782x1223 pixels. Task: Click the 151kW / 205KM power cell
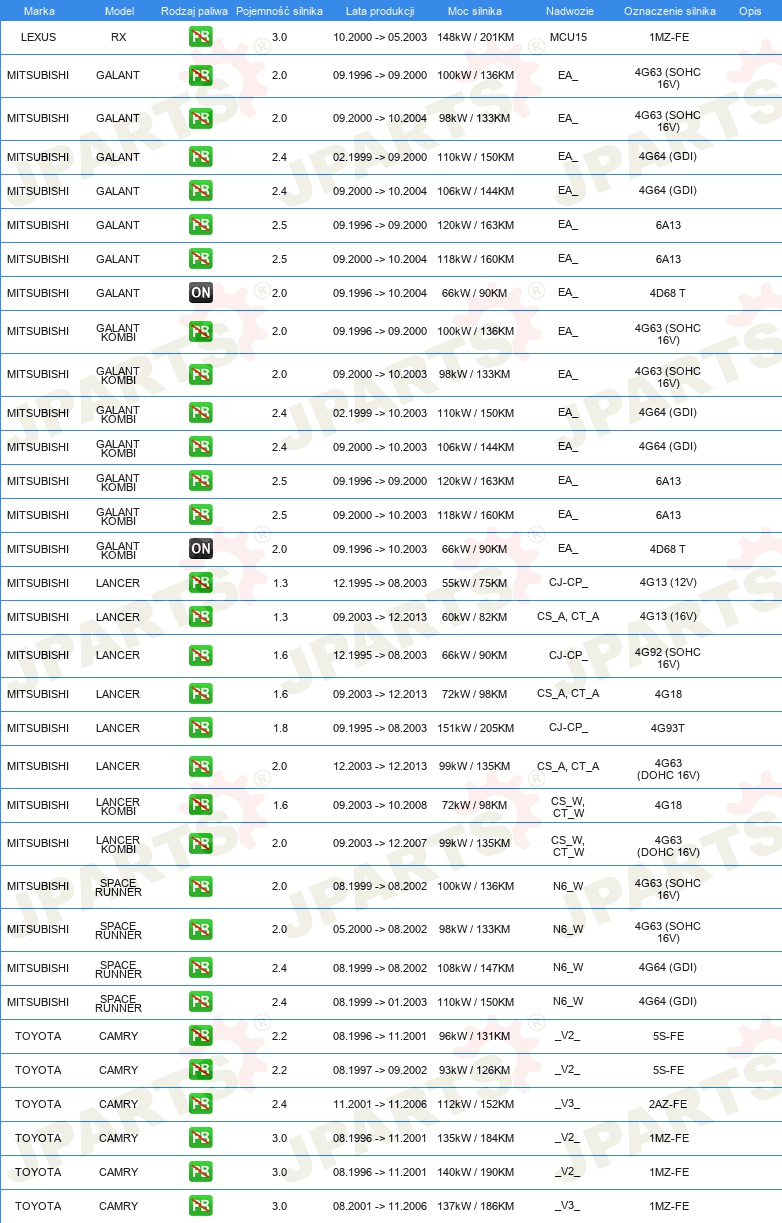tap(476, 728)
